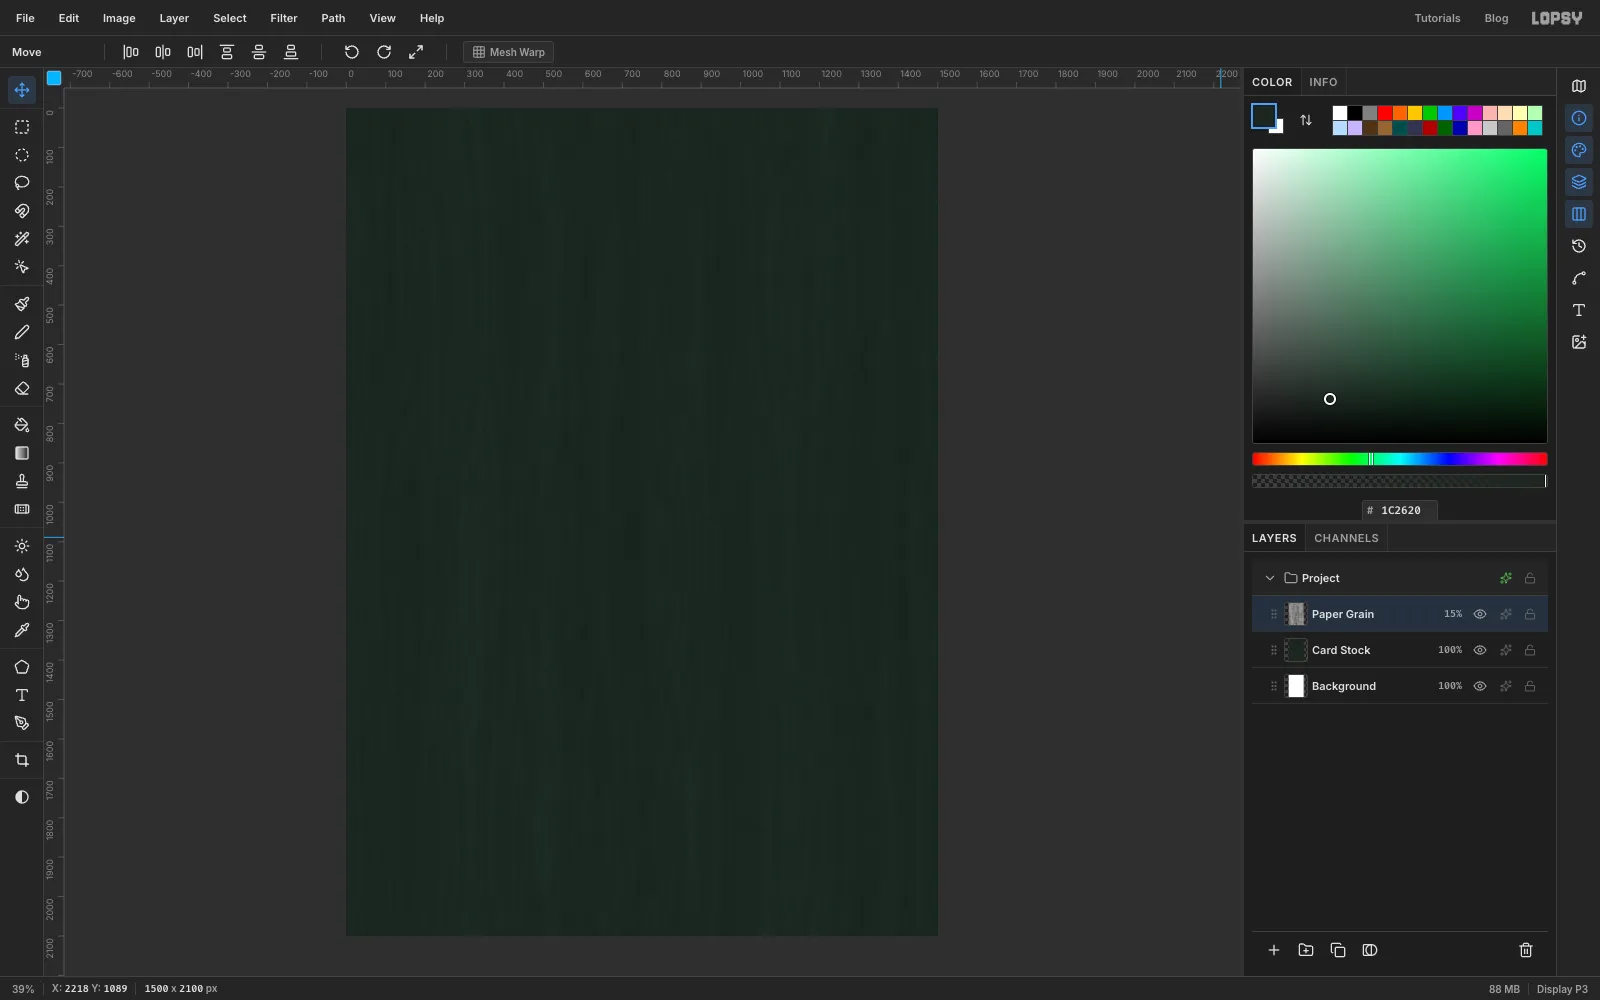Select the Move tool
The image size is (1600, 1000).
(x=22, y=90)
